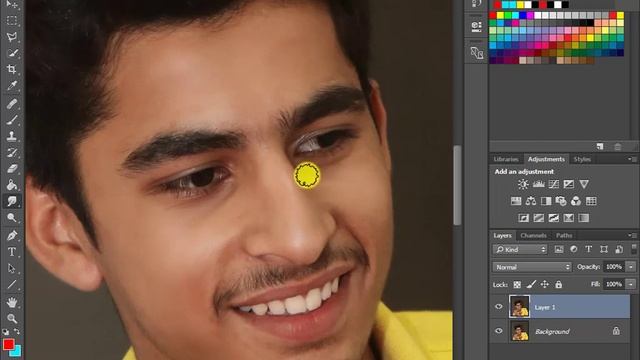Open the Layers panel options menu
Screen dimensions: 640x360
(632, 236)
